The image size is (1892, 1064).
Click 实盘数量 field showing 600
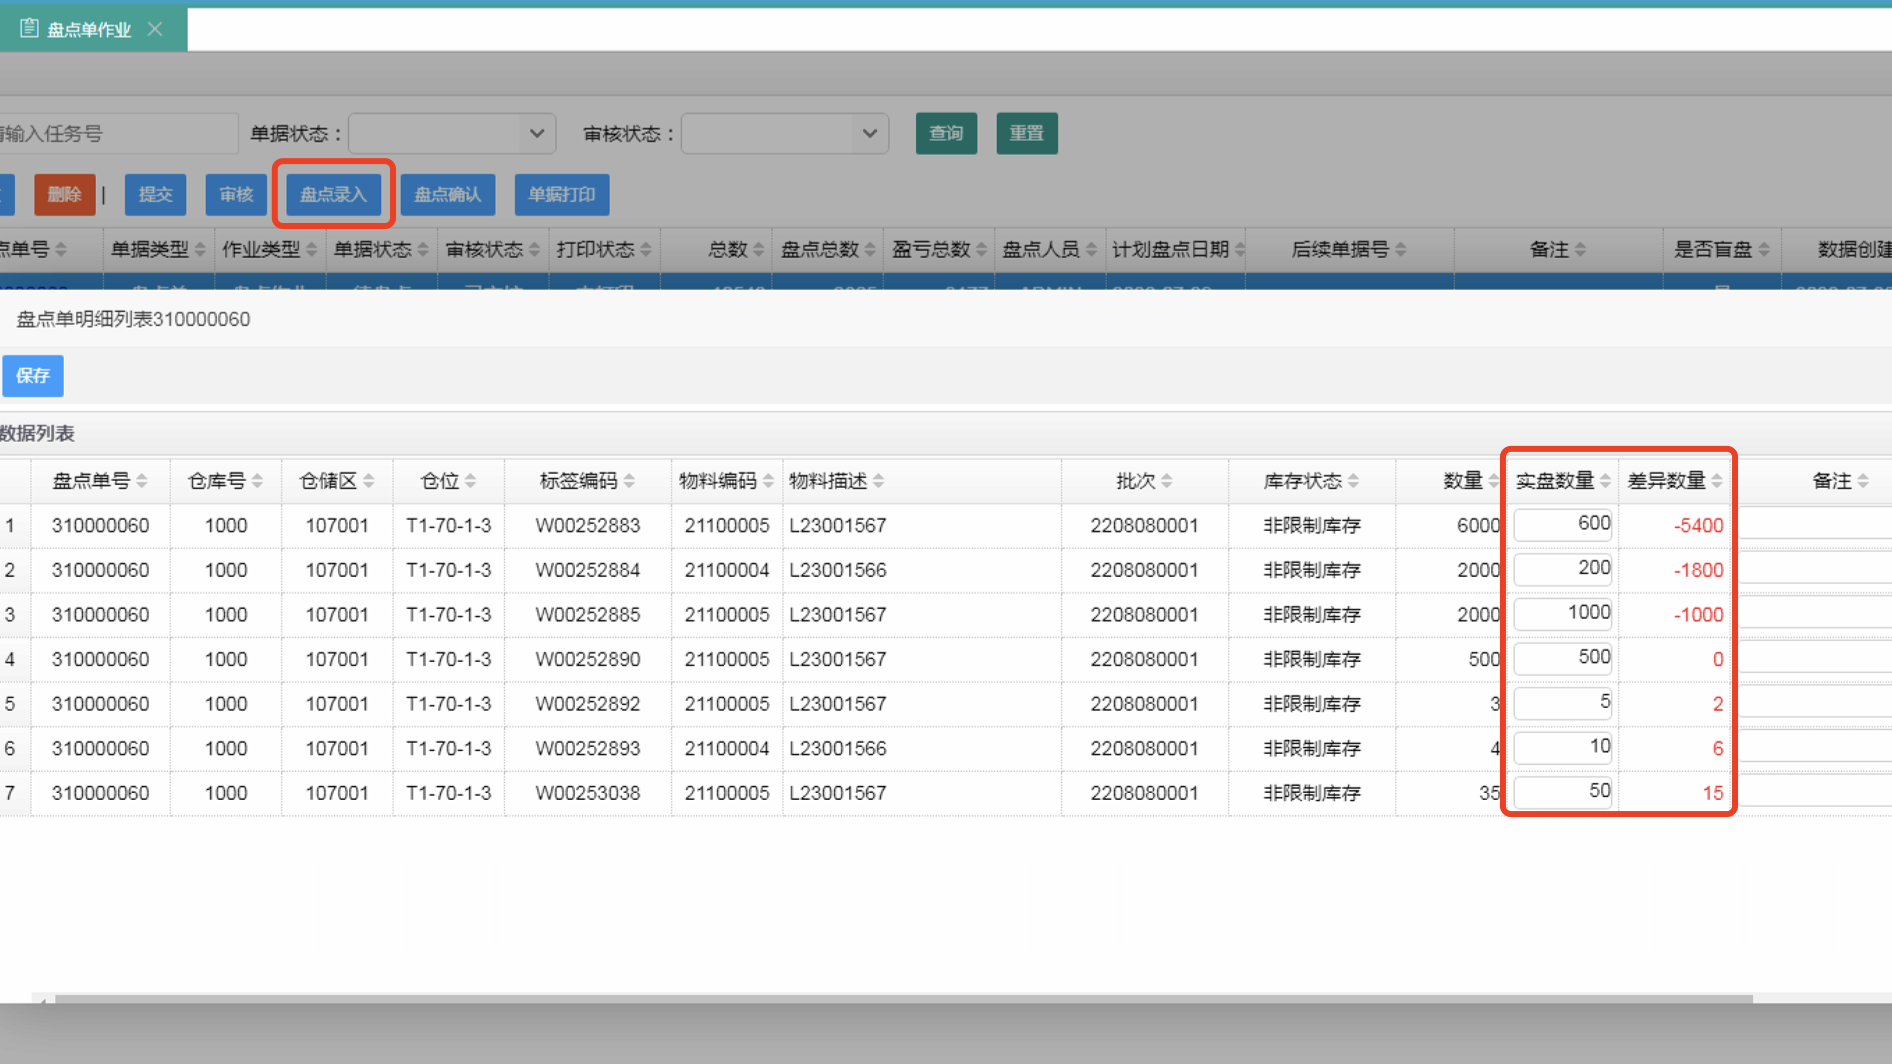pos(1562,524)
